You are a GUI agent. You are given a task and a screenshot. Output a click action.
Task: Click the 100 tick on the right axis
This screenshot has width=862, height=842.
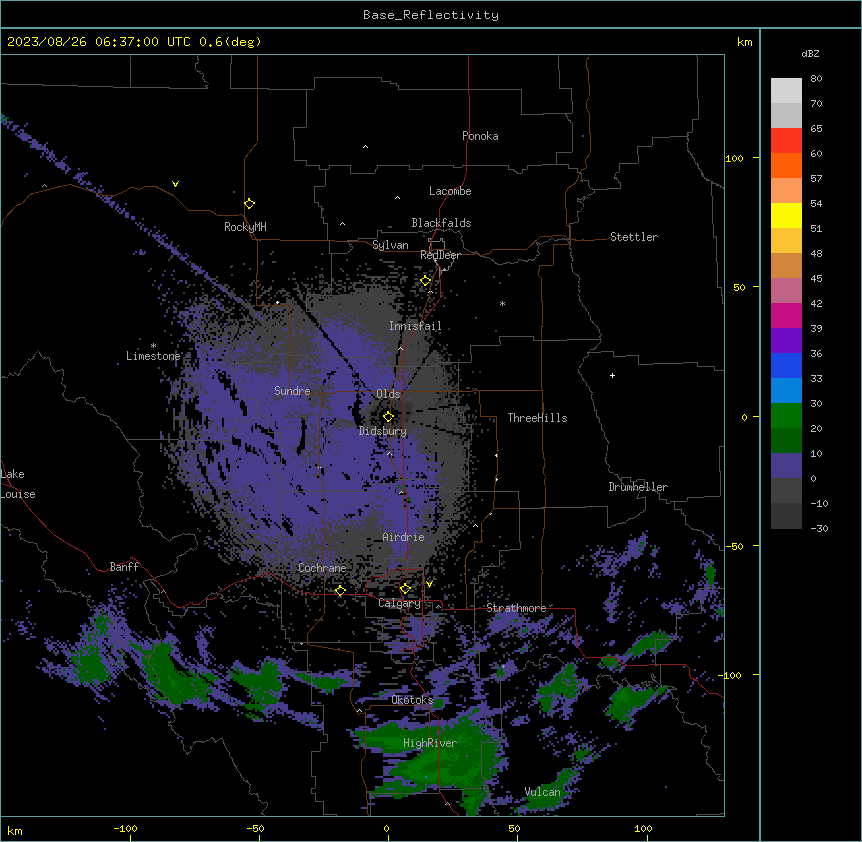[x=734, y=158]
